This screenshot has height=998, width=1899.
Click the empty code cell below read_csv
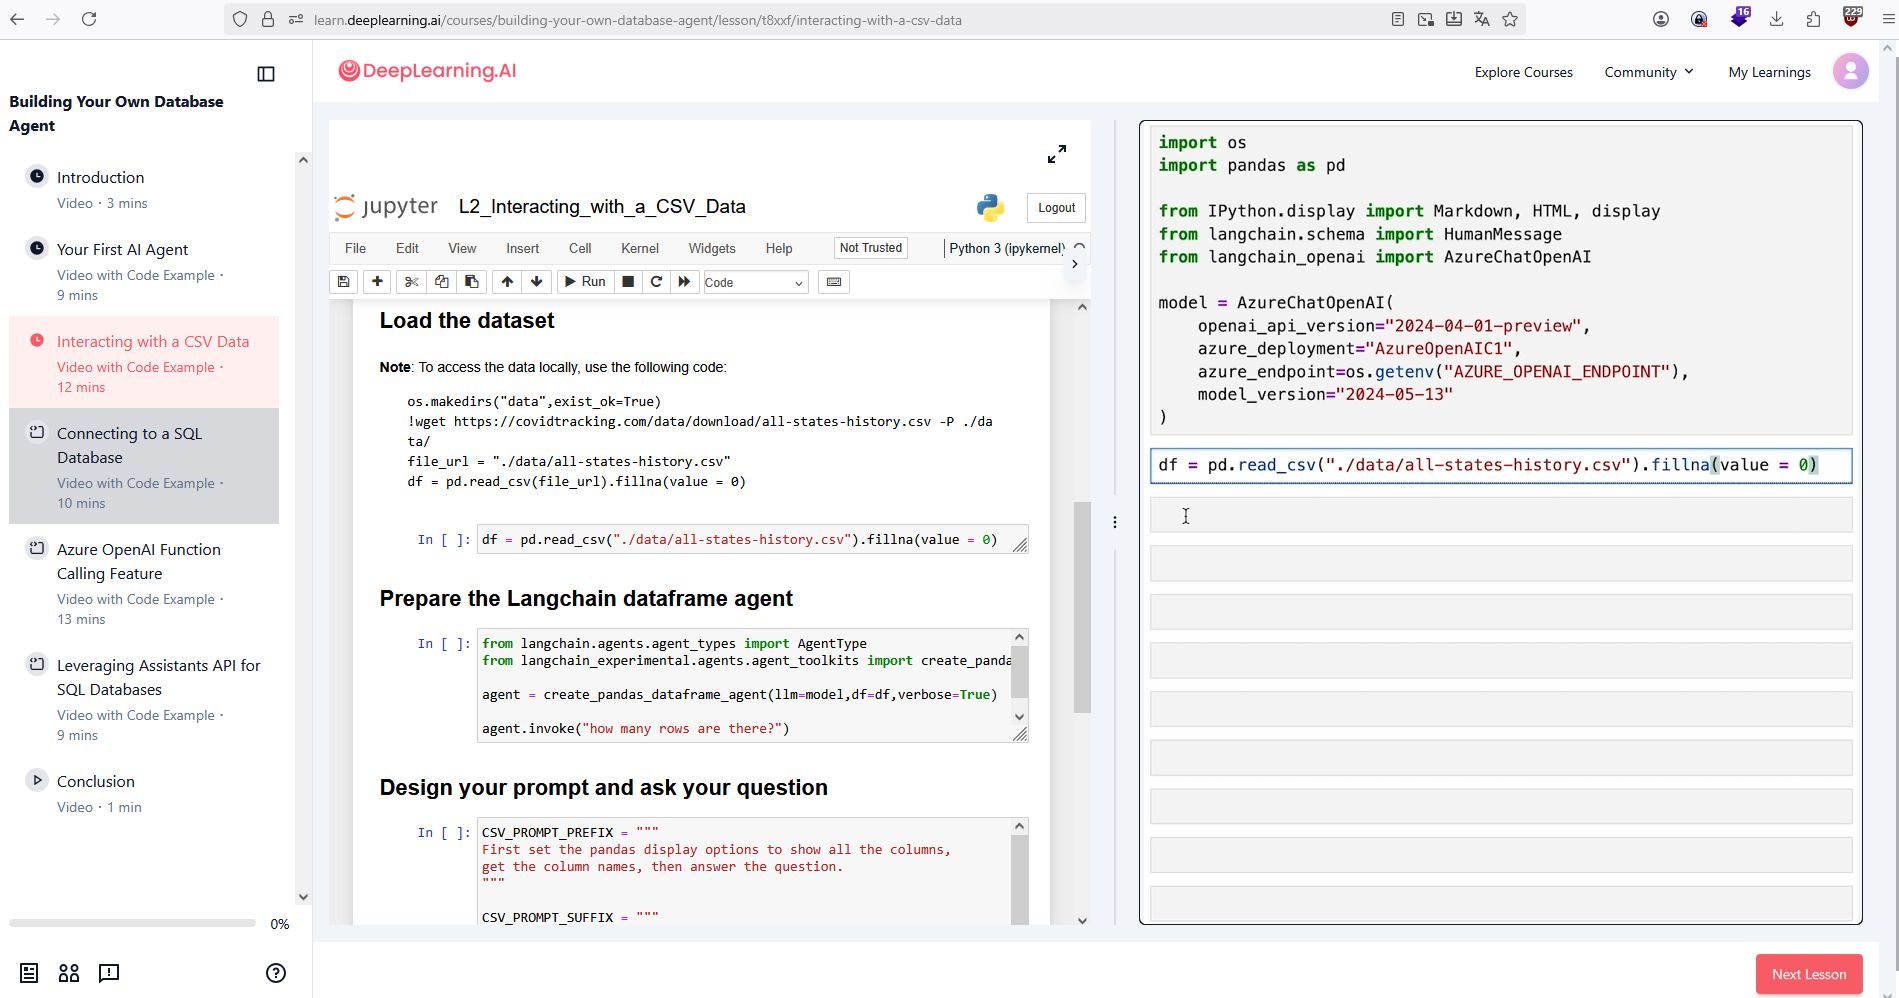1500,515
